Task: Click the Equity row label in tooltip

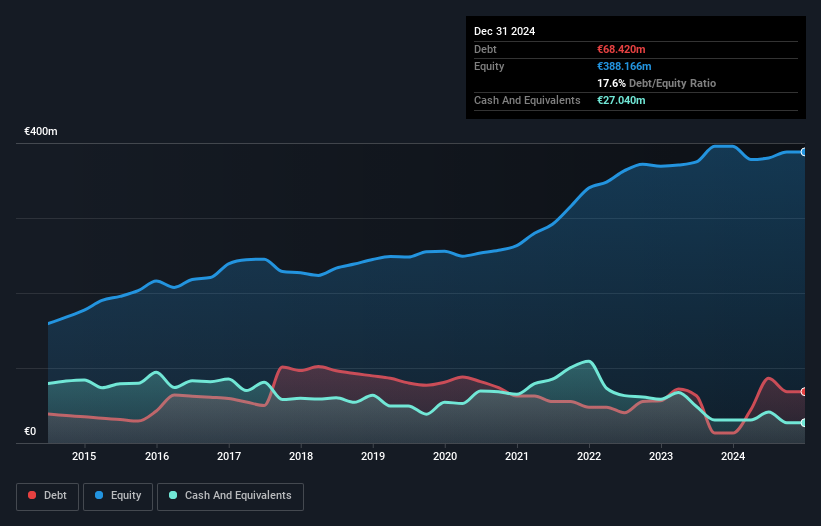Action: pyautogui.click(x=489, y=66)
